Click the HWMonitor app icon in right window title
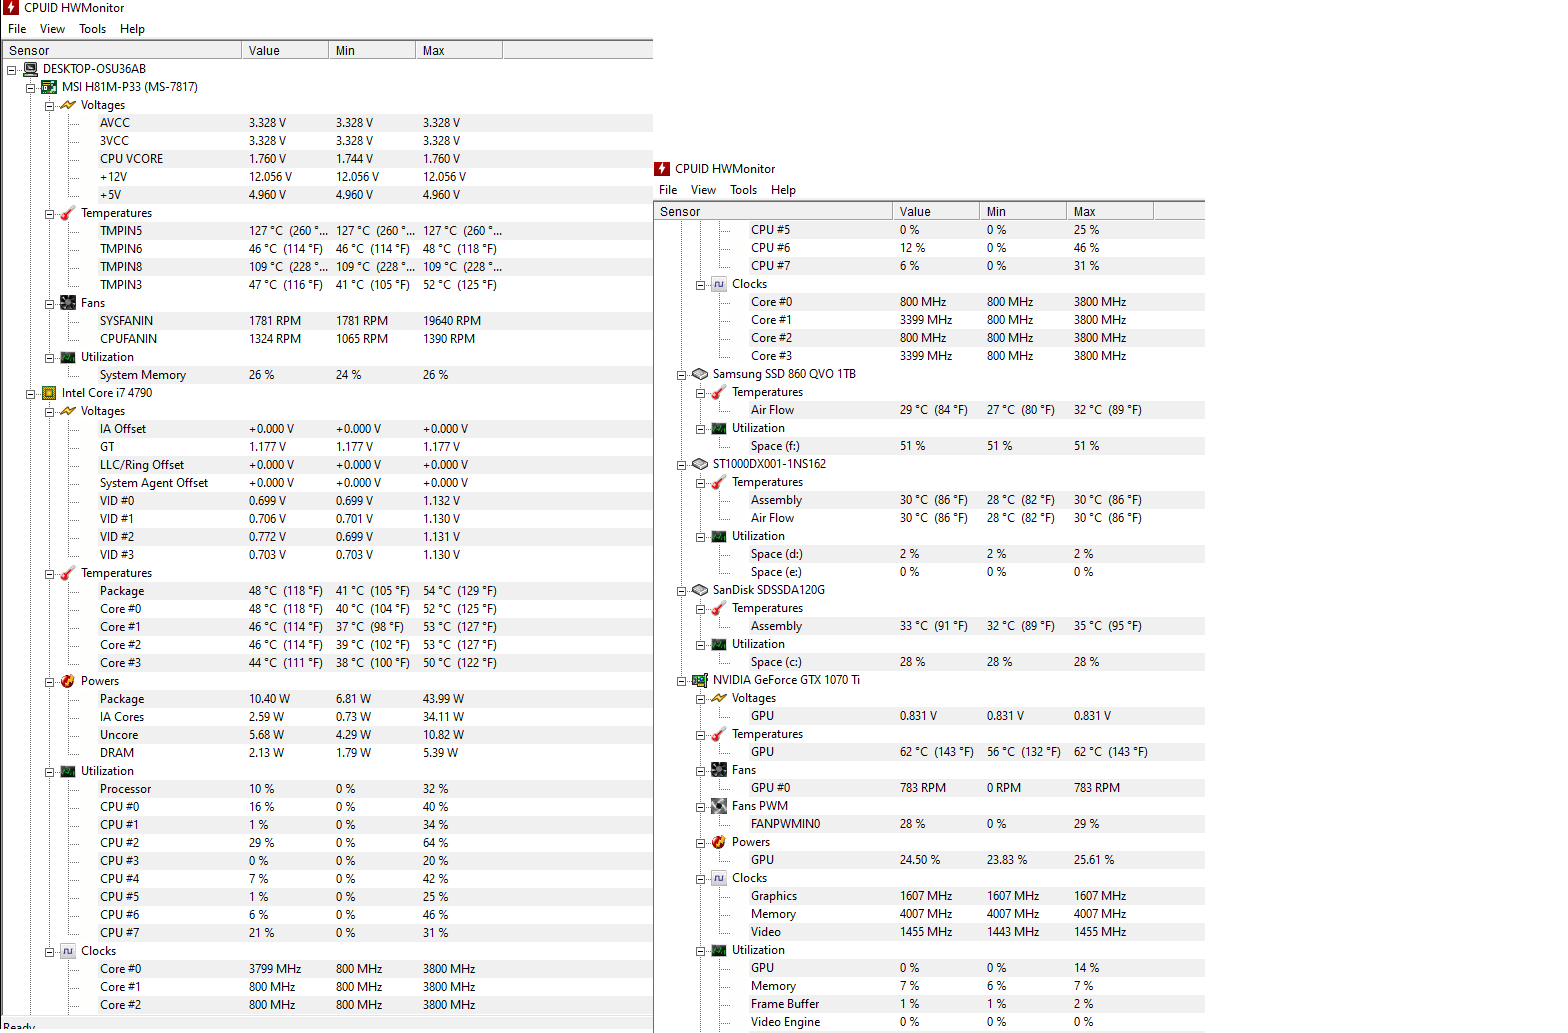This screenshot has width=1568, height=1033. coord(662,169)
